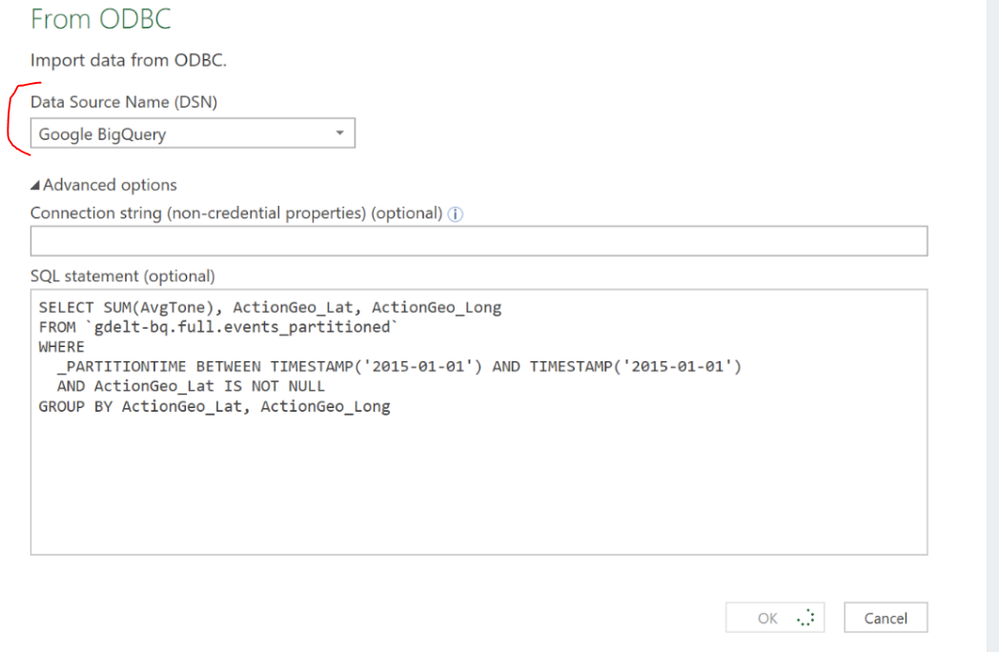999x652 pixels.
Task: Click the Import data from ODBC subtitle
Action: pos(129,60)
